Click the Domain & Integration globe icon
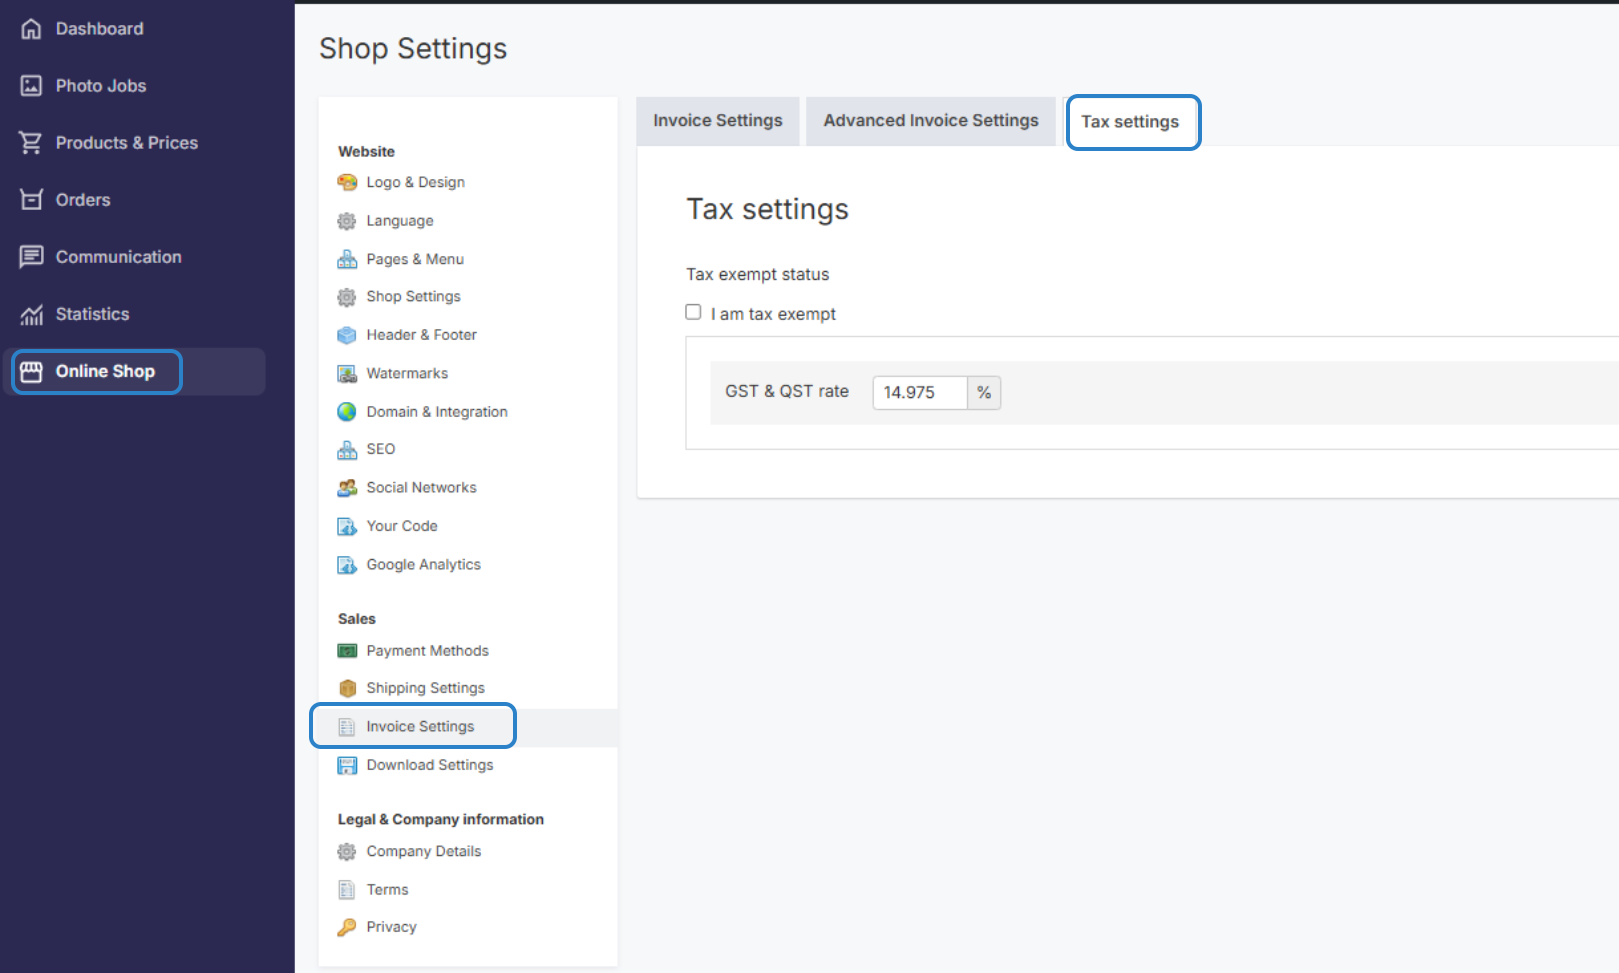The width and height of the screenshot is (1619, 973). pos(347,412)
